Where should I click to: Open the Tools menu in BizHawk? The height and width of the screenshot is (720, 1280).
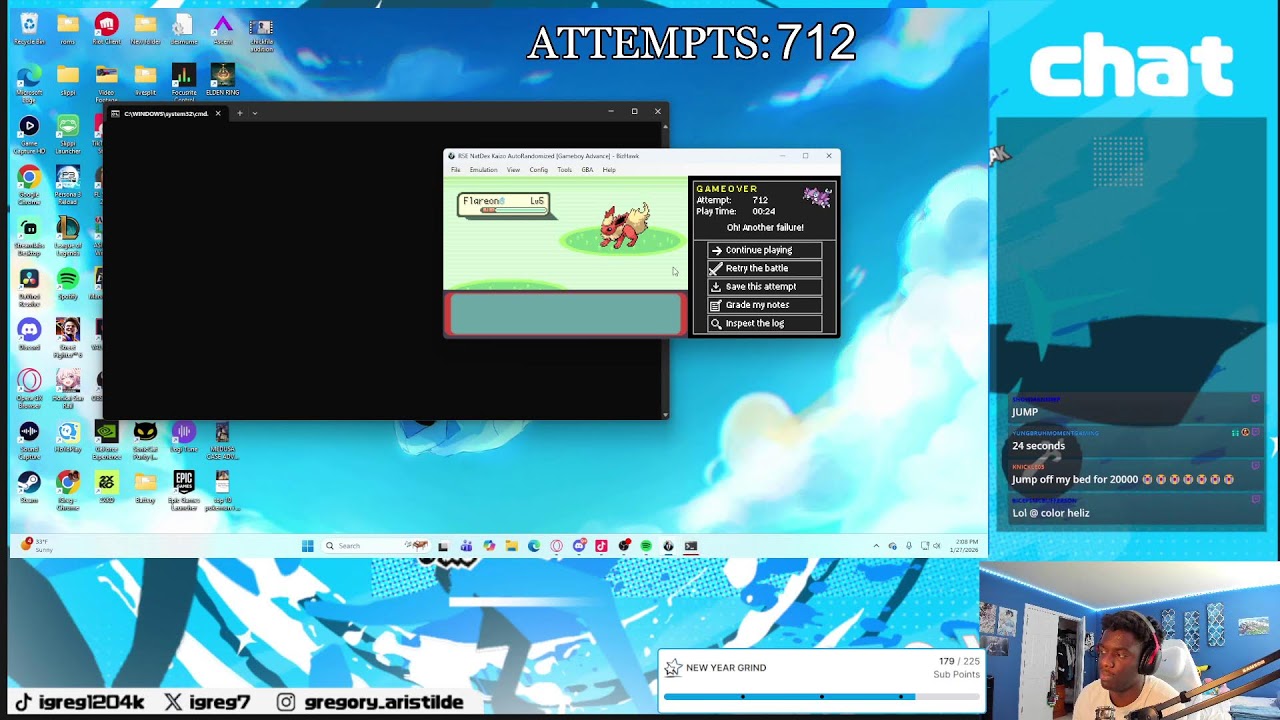565,170
